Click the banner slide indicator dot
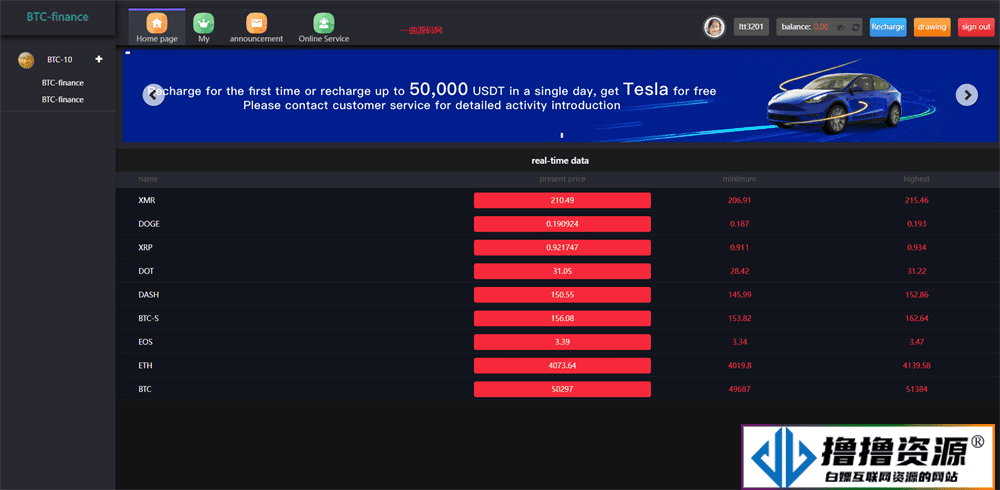This screenshot has height=490, width=1000. click(562, 135)
